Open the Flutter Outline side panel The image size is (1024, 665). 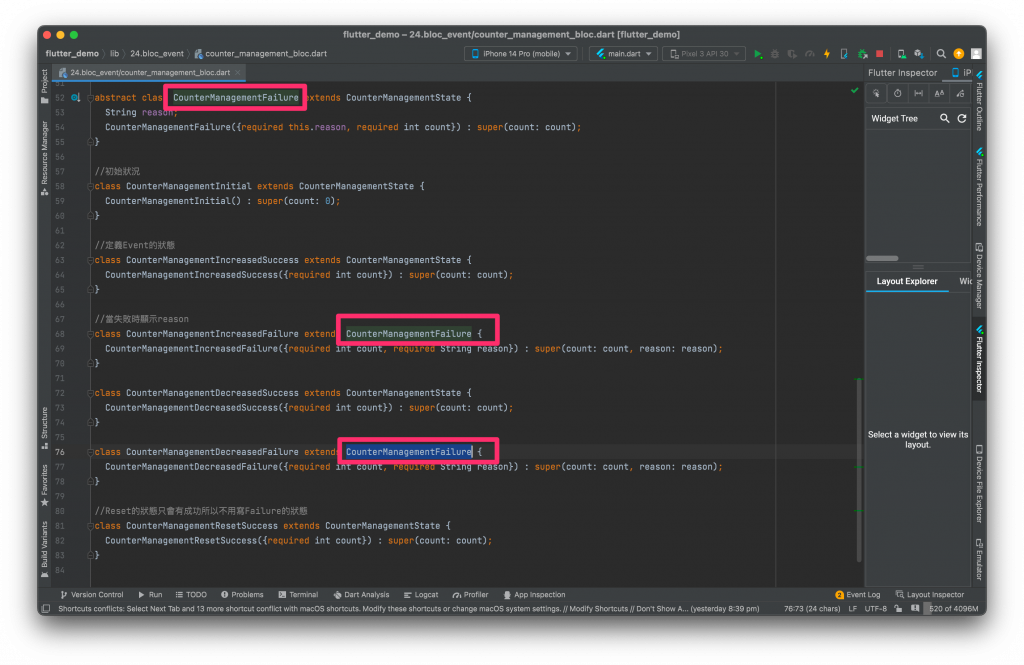click(x=979, y=101)
